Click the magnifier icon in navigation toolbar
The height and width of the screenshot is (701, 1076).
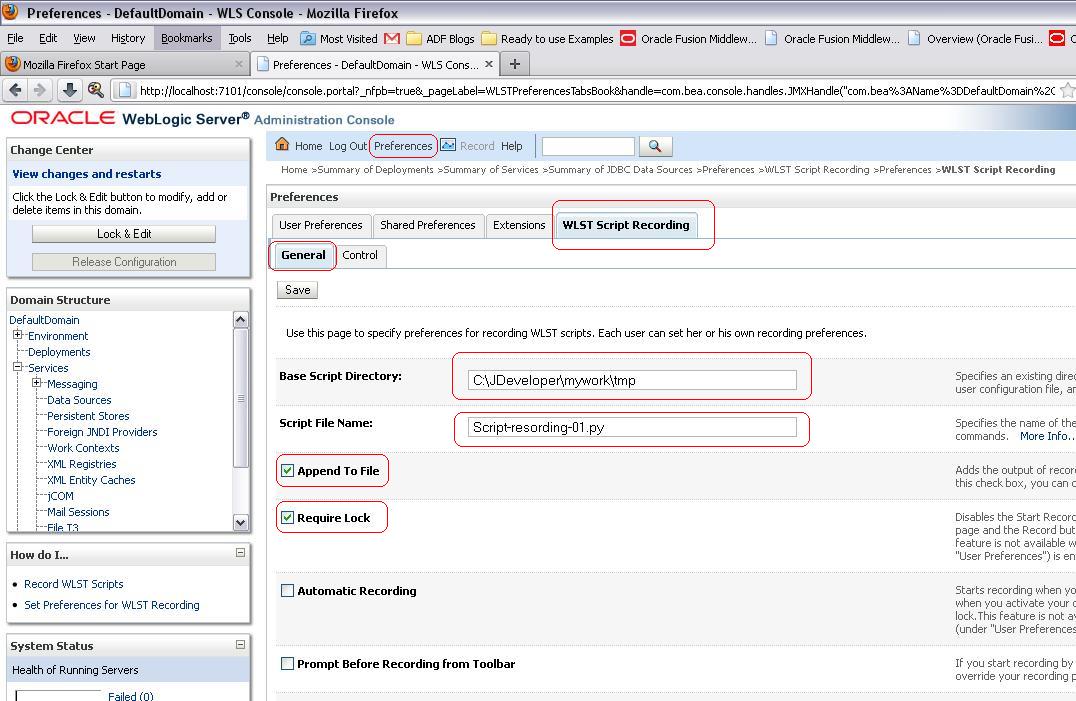pos(95,90)
